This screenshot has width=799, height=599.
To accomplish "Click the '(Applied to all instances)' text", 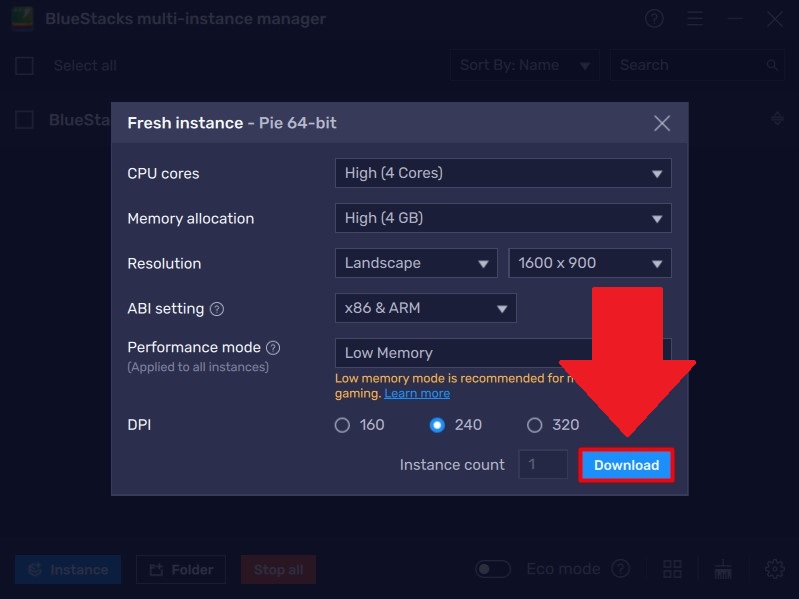I will pyautogui.click(x=198, y=367).
